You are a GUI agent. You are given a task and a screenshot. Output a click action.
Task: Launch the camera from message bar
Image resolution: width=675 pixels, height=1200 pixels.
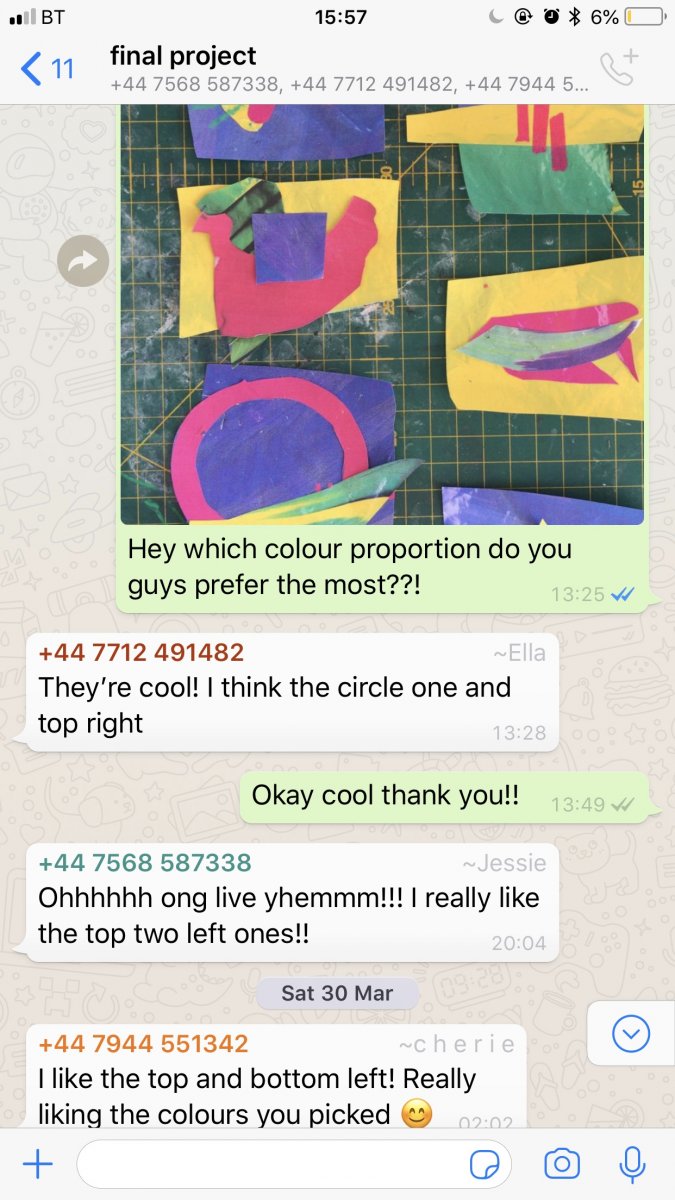click(x=562, y=1164)
